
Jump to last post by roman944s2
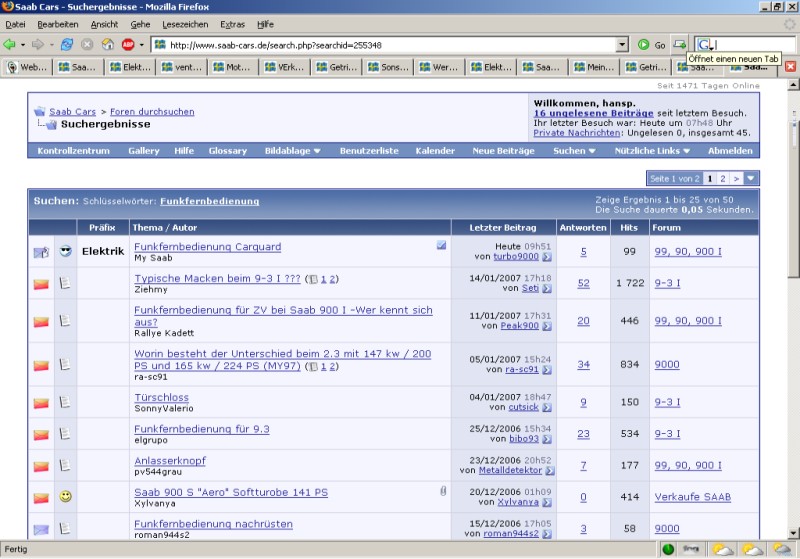tap(547, 534)
